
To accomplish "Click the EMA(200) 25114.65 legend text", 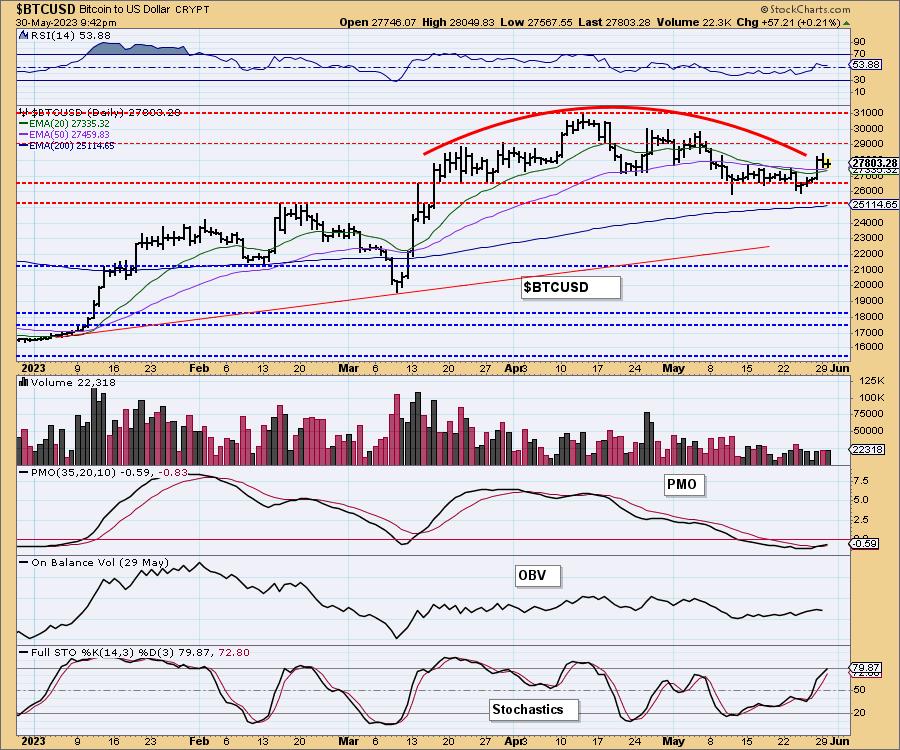I will (x=71, y=146).
